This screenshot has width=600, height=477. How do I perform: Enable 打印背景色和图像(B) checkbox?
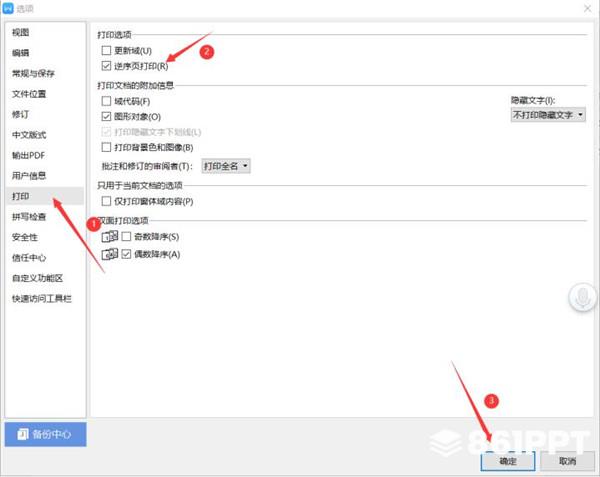point(106,148)
